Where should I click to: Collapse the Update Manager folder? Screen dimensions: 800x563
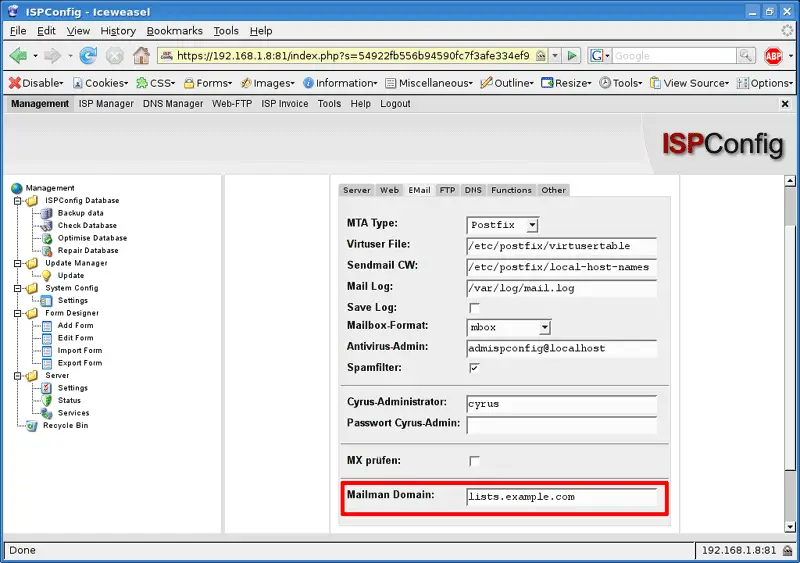click(x=17, y=263)
